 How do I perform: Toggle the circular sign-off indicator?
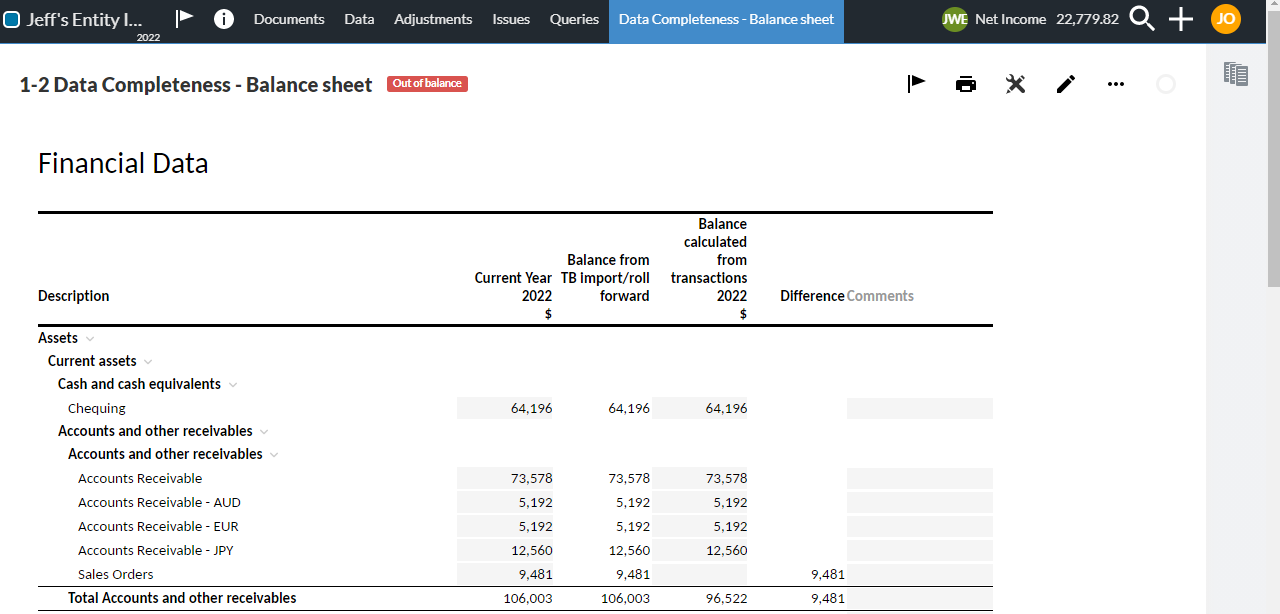pos(1166,84)
